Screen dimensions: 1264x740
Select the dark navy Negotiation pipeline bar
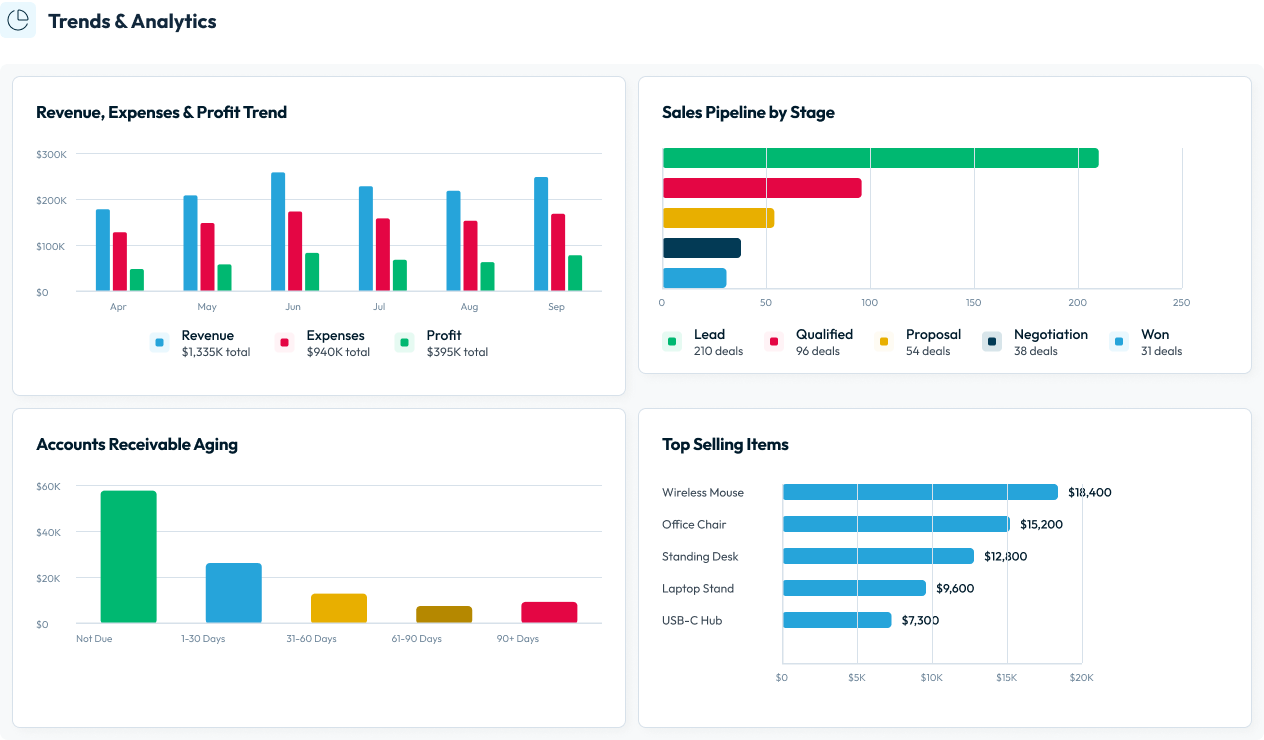click(x=702, y=248)
